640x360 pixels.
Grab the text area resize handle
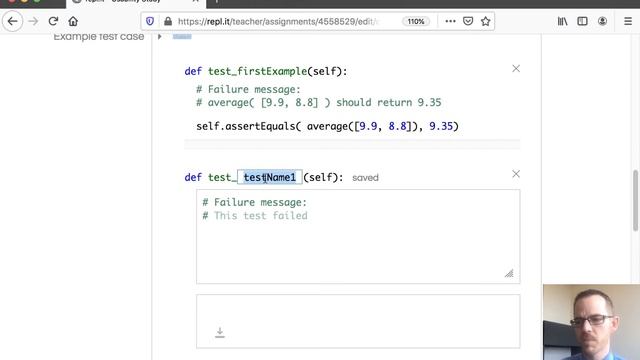pos(509,273)
